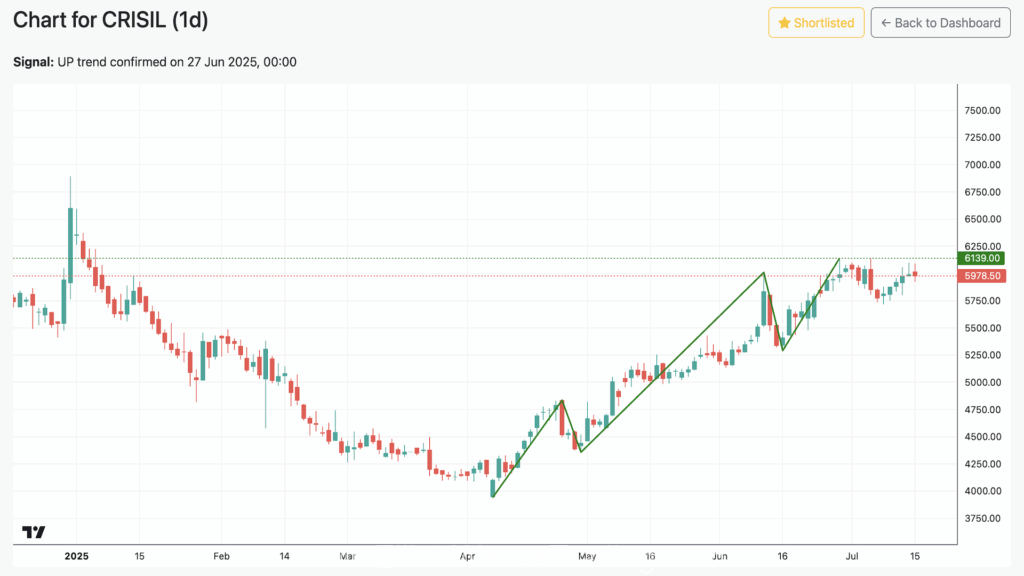Click the Chart for CRISIL (1d) heading
The image size is (1024, 576).
click(x=110, y=20)
